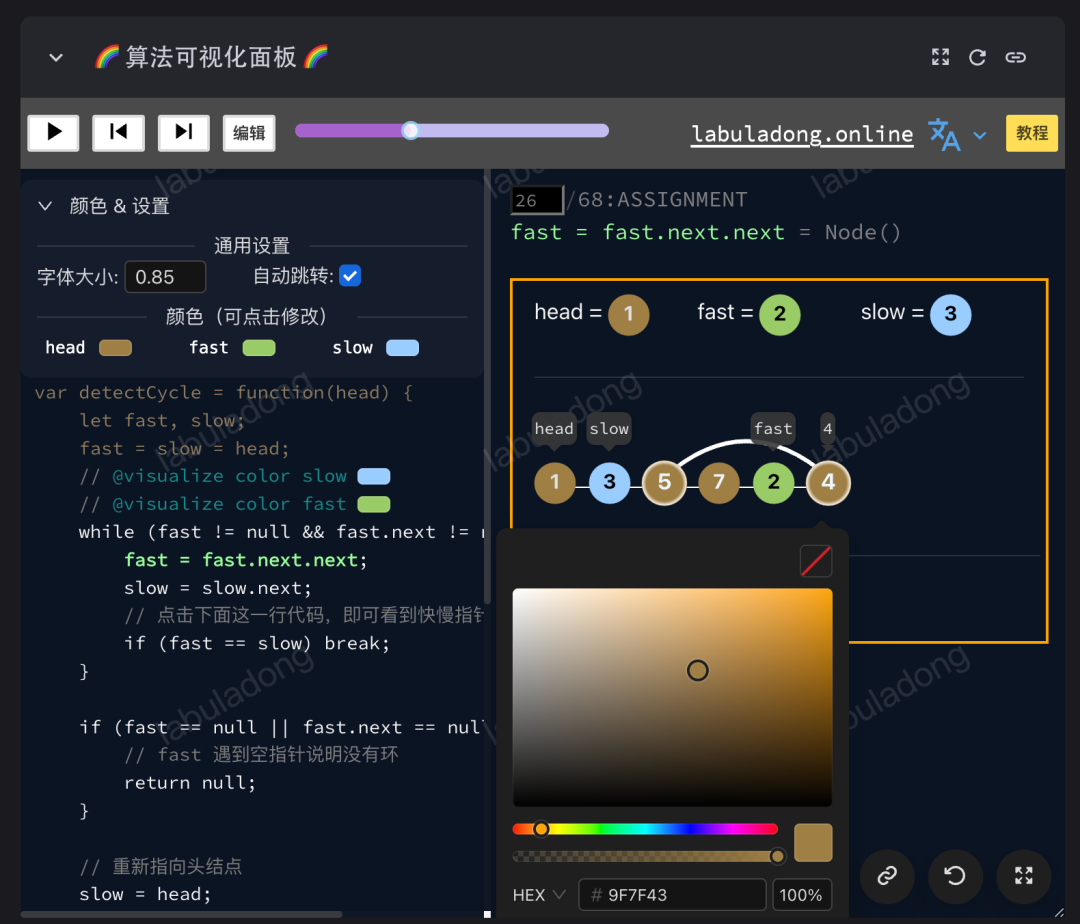Viewport: 1080px width, 924px height.
Task: Click the 4 label above list
Action: (x=828, y=428)
